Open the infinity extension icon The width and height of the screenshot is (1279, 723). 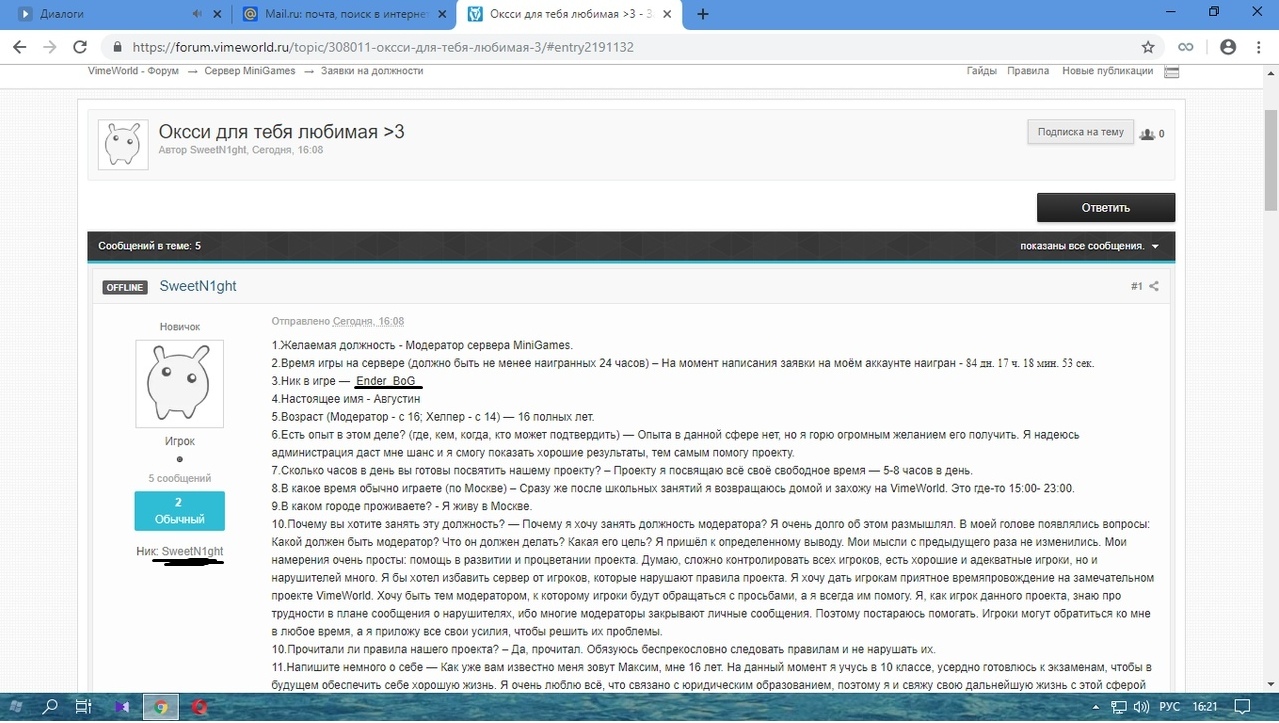click(x=1186, y=47)
